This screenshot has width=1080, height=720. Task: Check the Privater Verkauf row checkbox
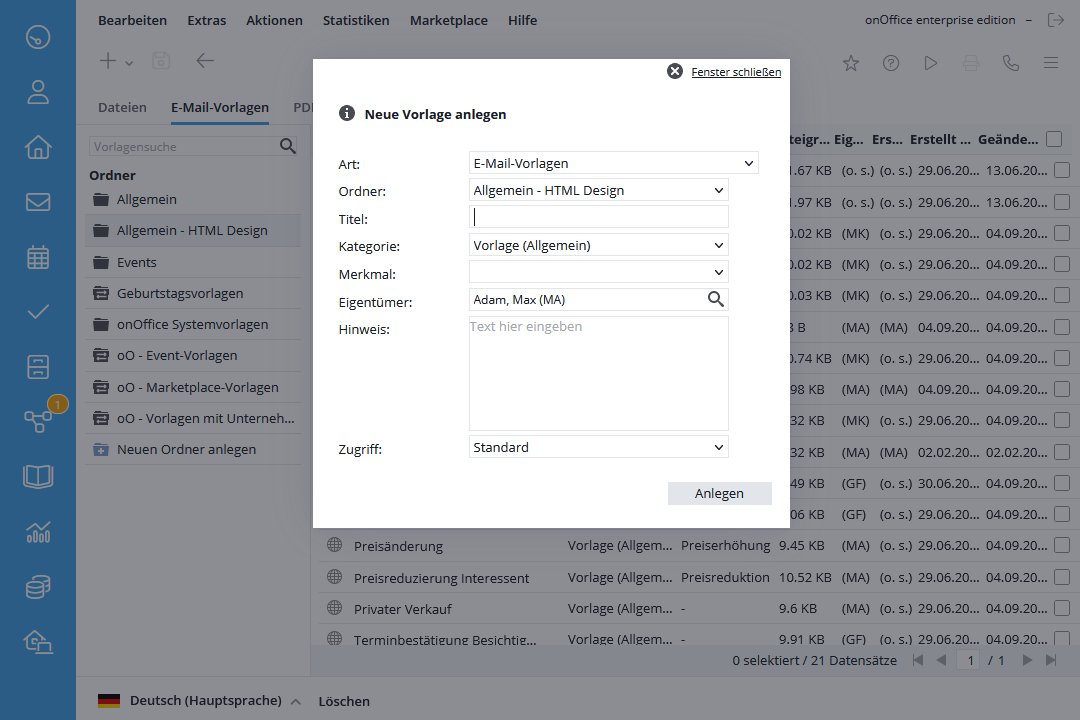click(x=1062, y=608)
